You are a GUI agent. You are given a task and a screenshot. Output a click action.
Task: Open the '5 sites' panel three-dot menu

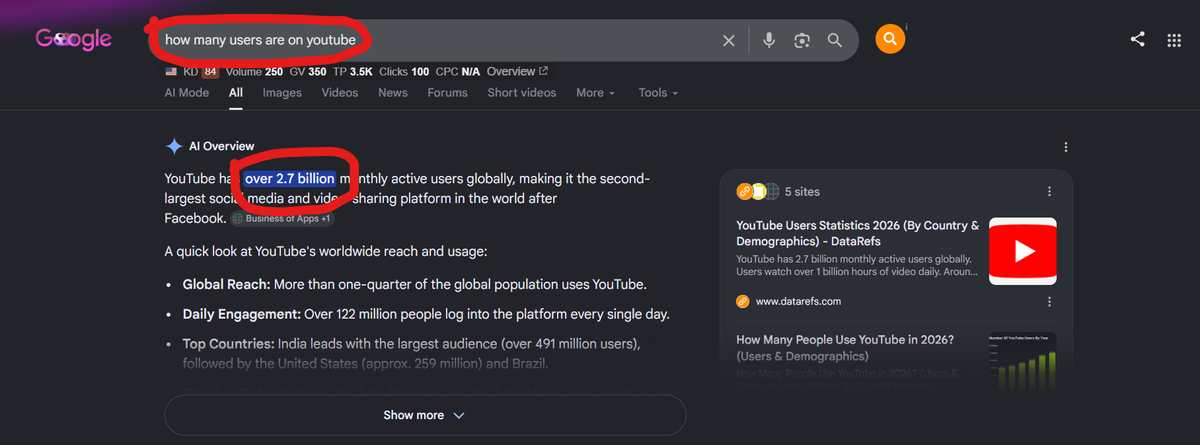1049,191
